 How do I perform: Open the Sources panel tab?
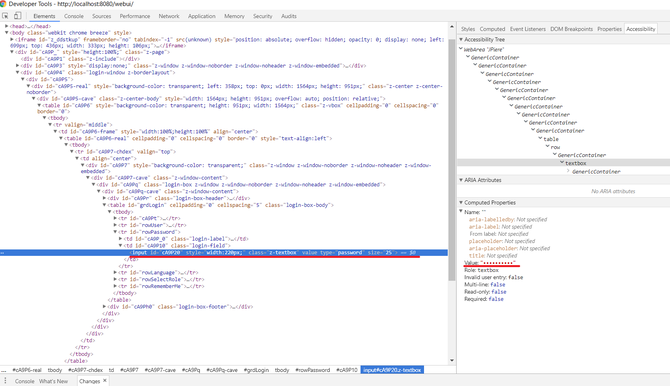(101, 16)
